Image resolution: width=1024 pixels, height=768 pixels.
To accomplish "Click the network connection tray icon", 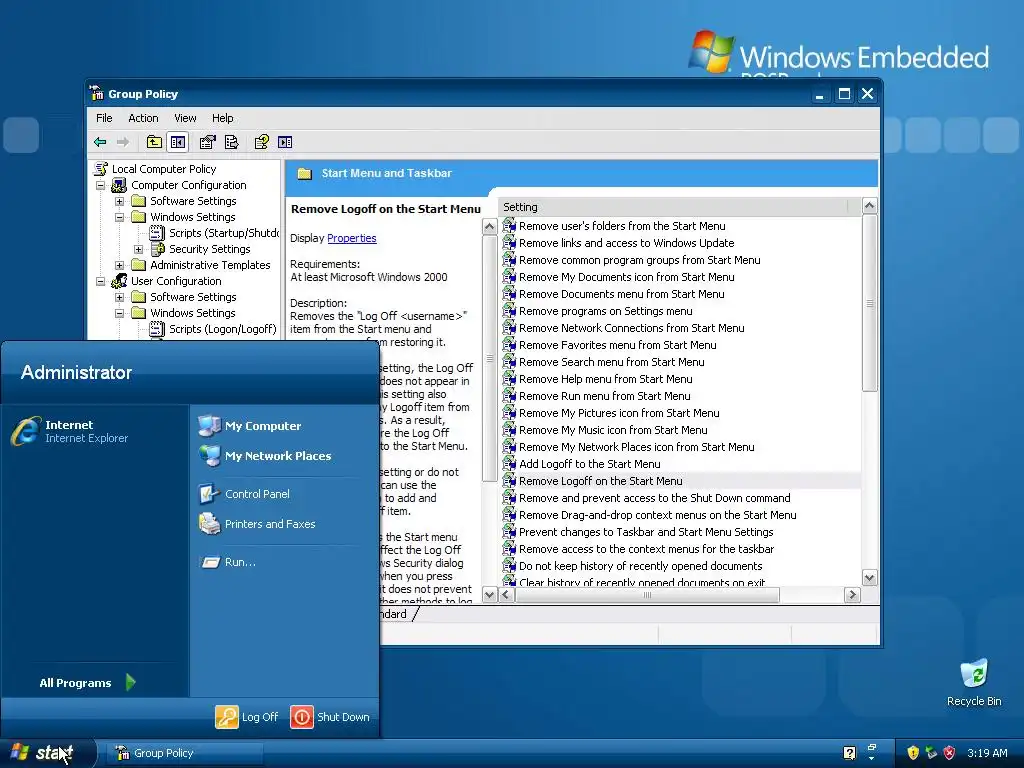I will coord(931,753).
